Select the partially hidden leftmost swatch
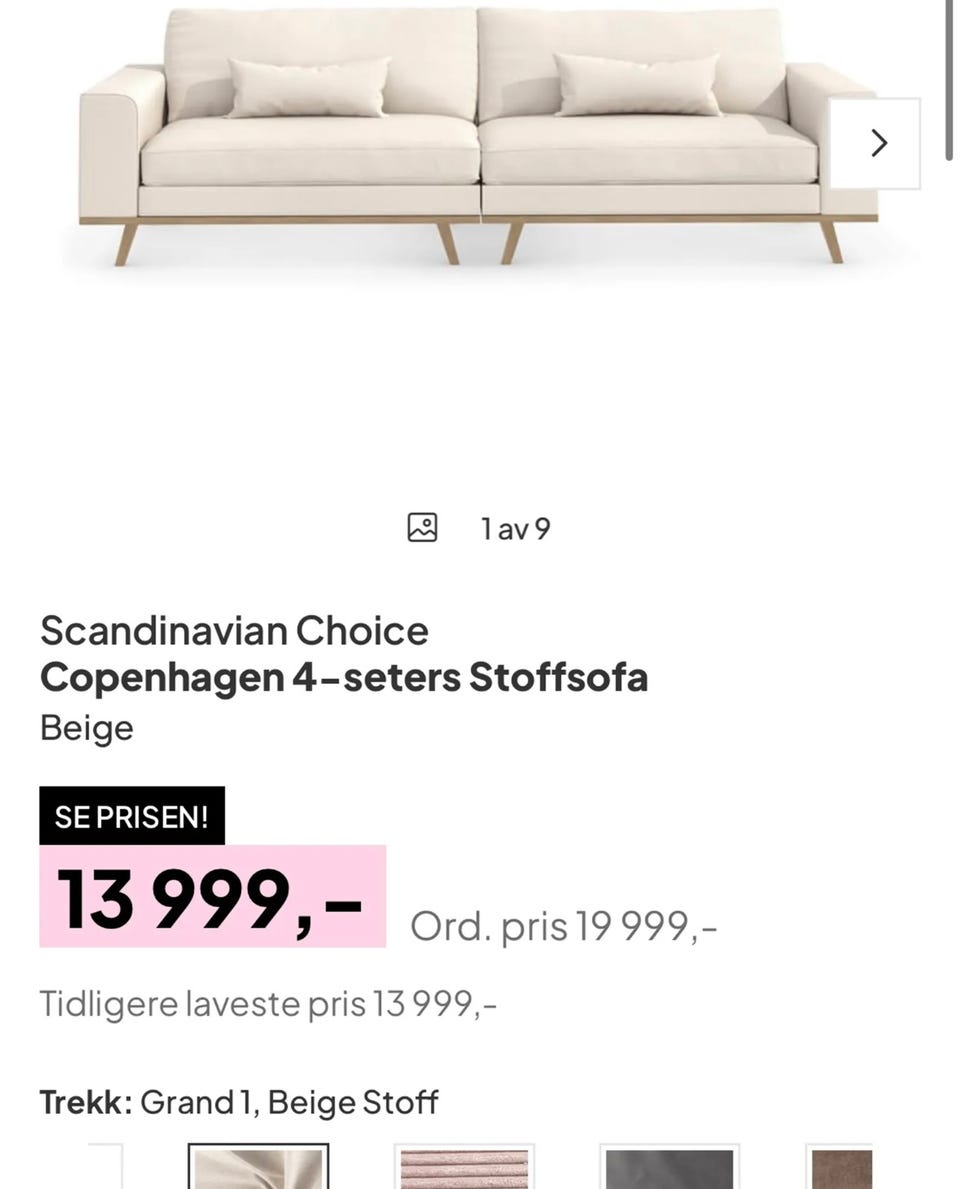960x1189 pixels. (x=105, y=1167)
